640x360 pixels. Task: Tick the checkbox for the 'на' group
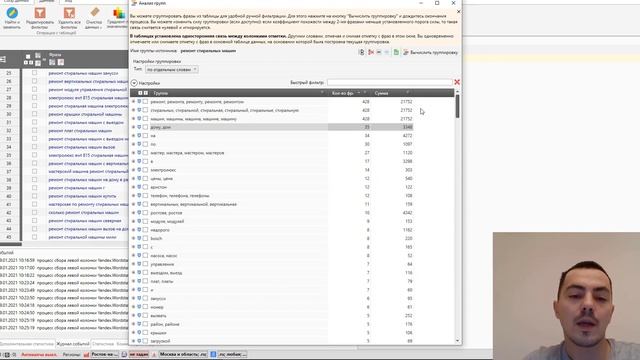tap(145, 136)
